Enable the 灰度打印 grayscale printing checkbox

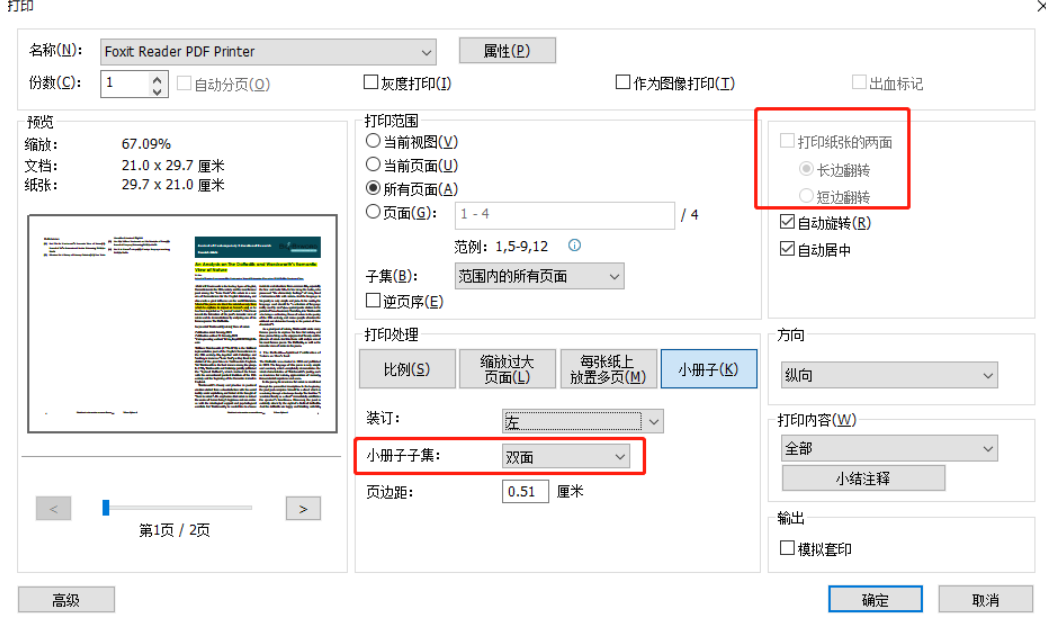(372, 81)
